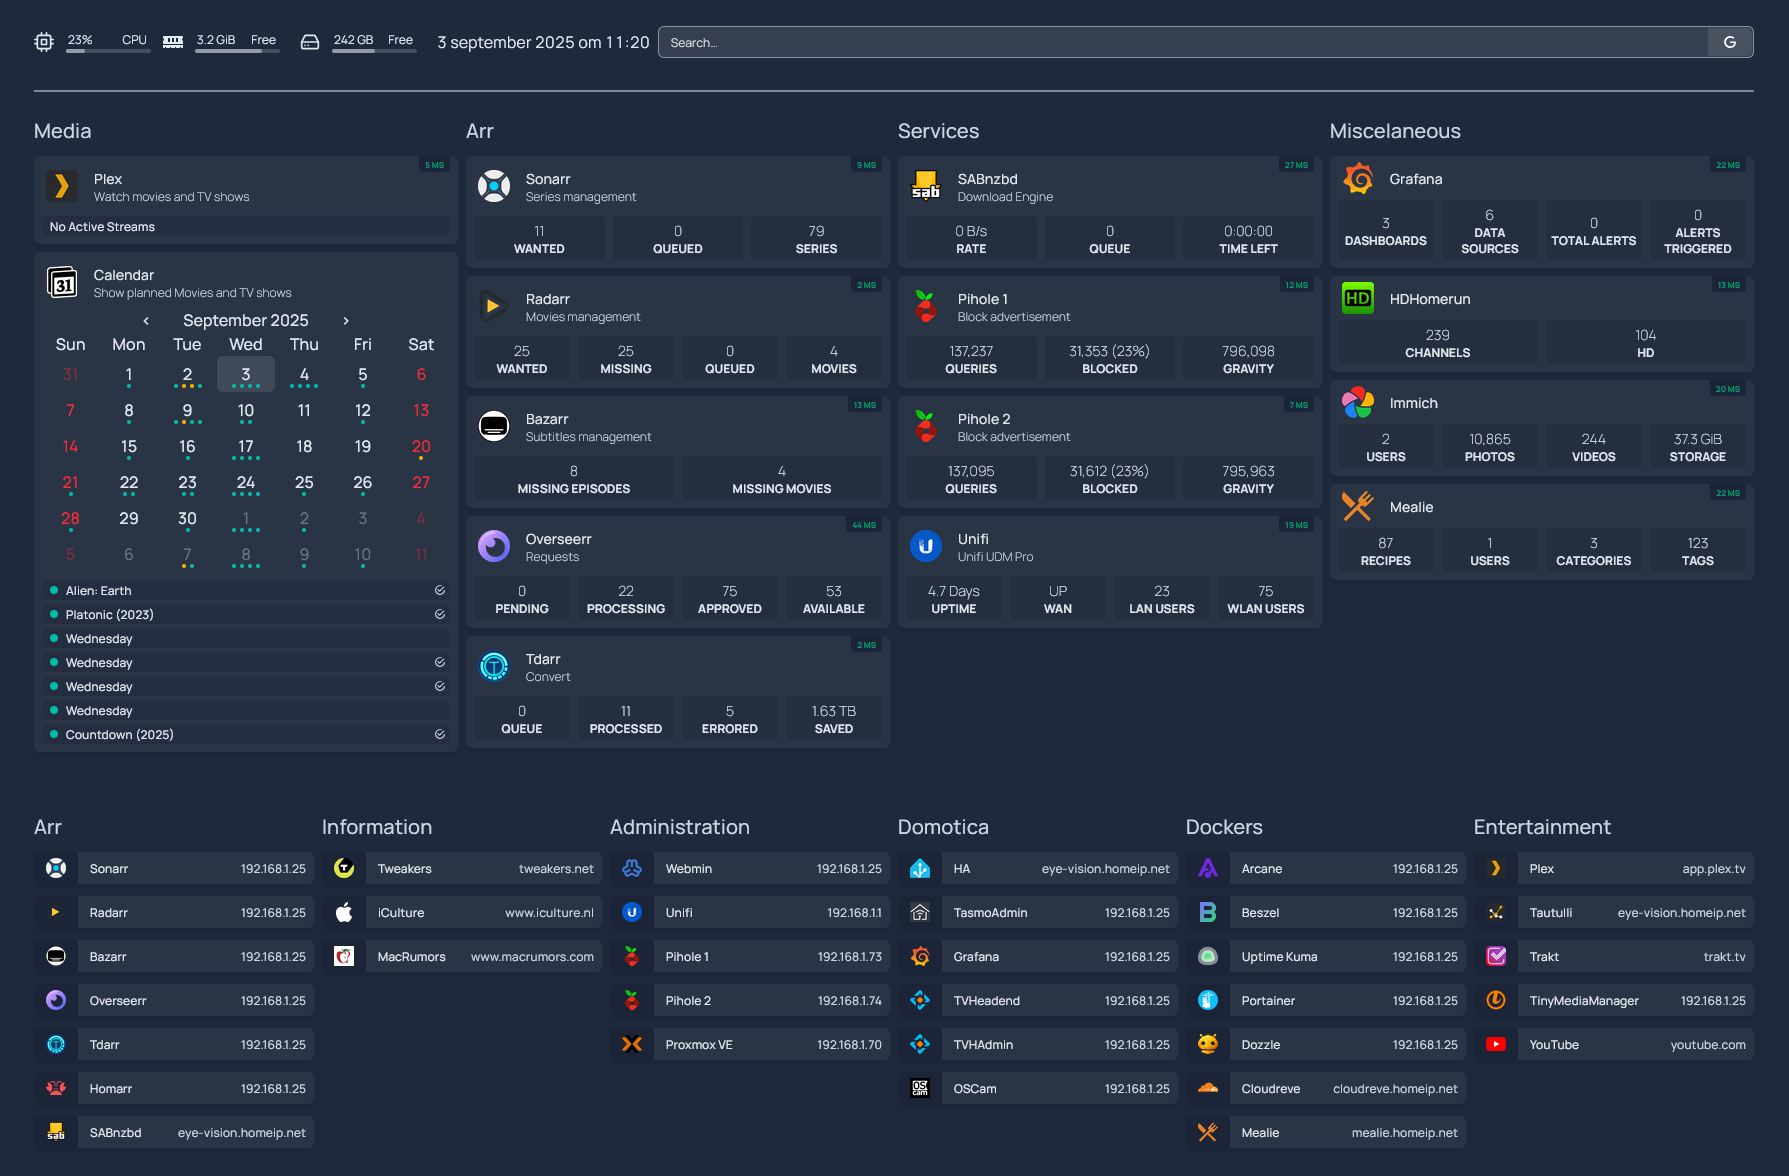Open the Tdarr Convert icon
This screenshot has height=1176, width=1789.
(494, 666)
